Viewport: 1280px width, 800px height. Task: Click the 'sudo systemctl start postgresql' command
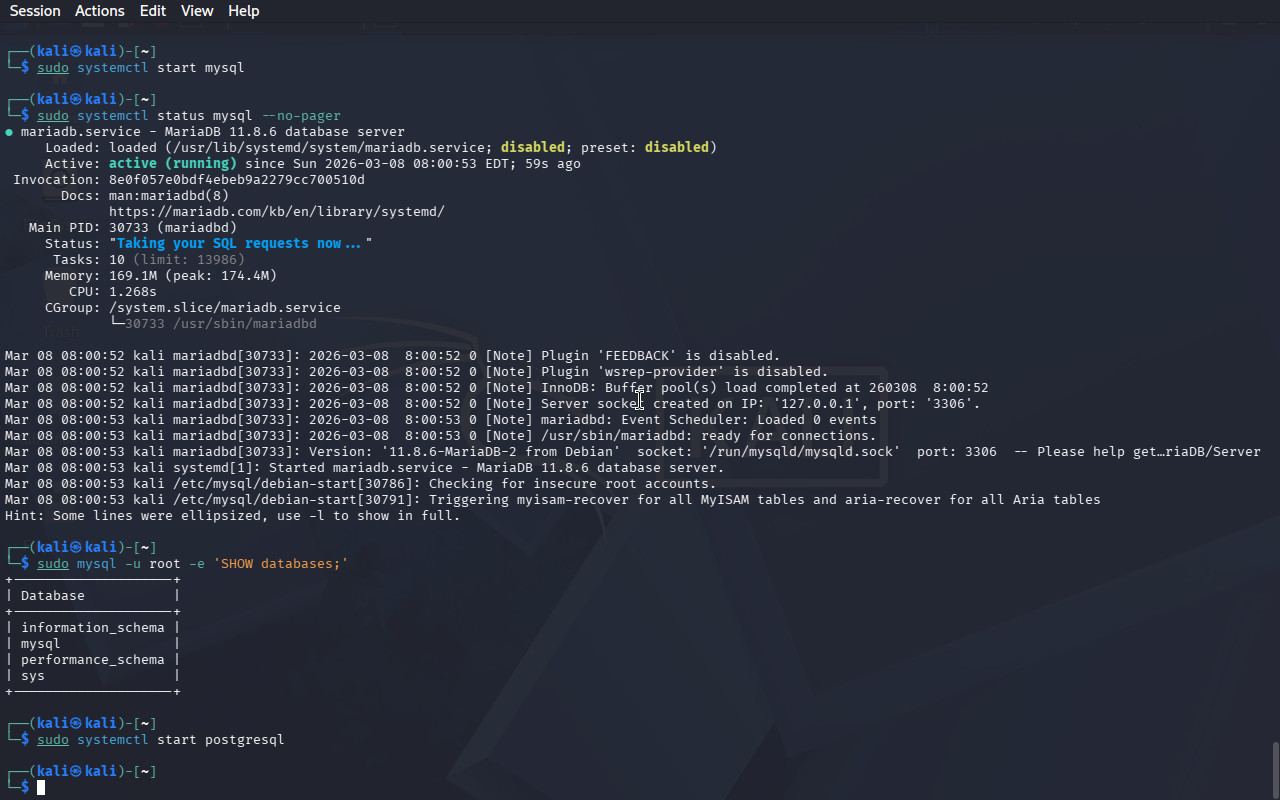pyautogui.click(x=160, y=740)
